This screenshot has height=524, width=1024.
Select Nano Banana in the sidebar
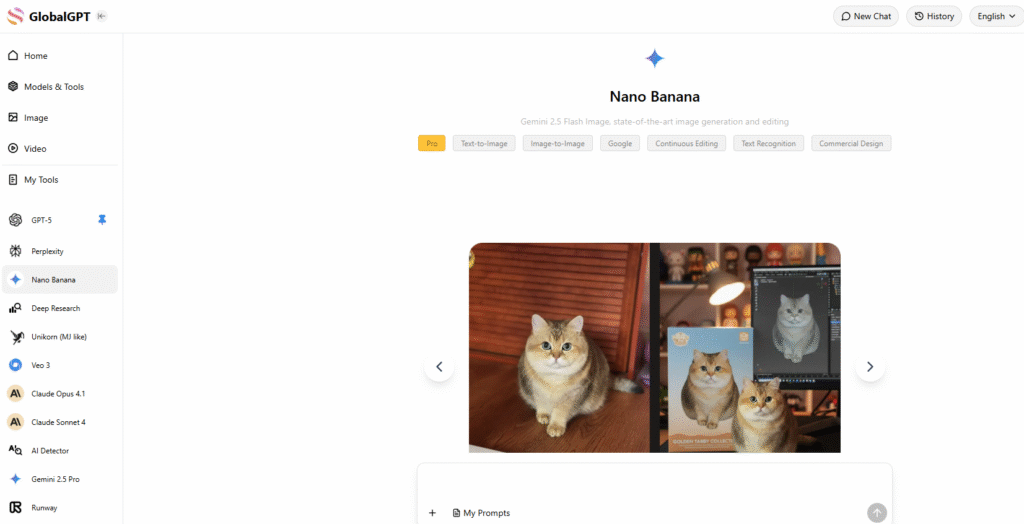coord(60,280)
